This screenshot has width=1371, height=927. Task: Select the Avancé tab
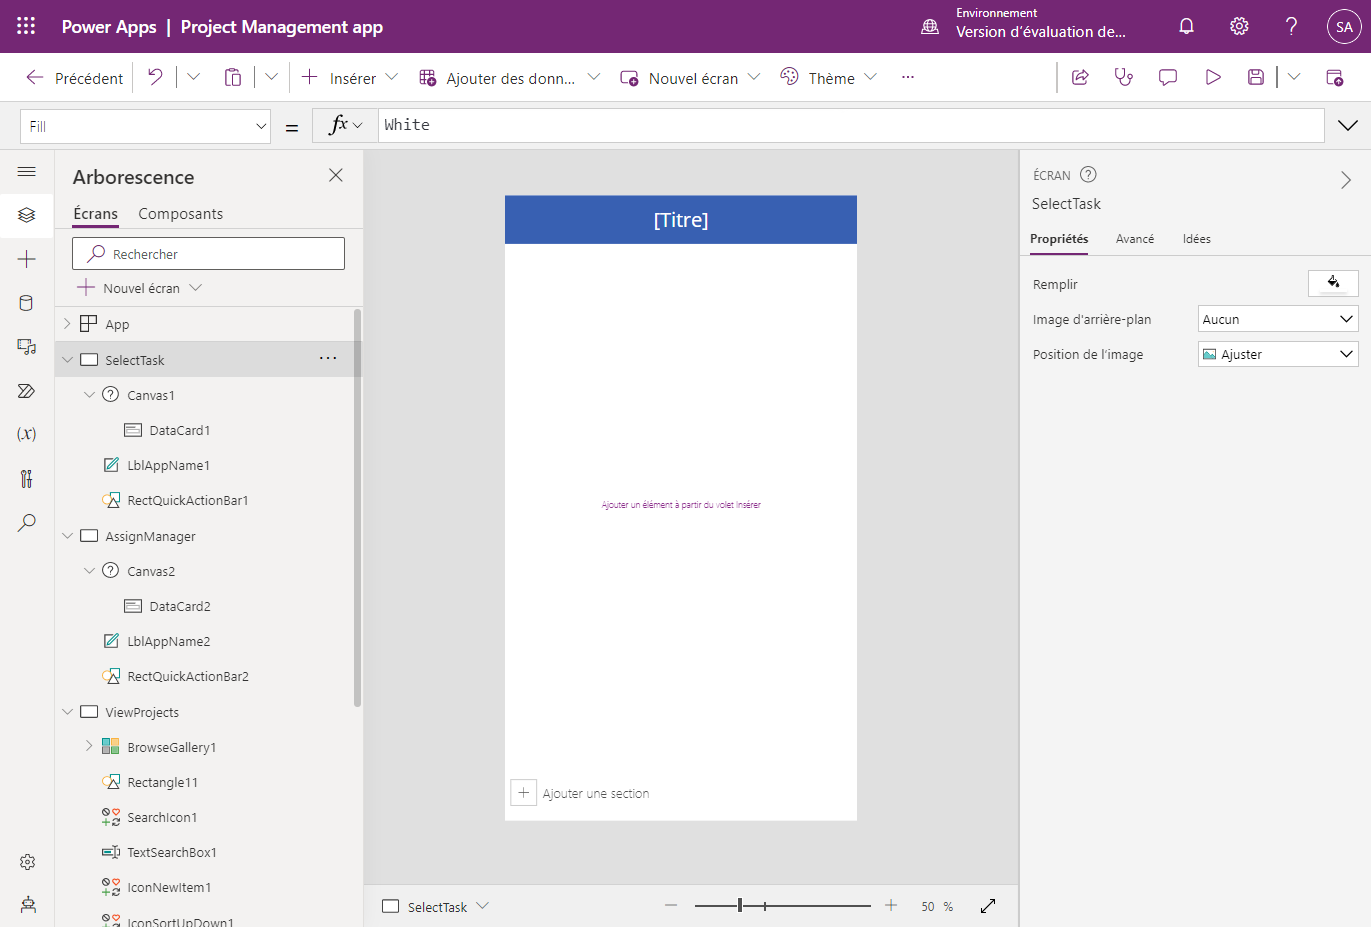coord(1135,239)
